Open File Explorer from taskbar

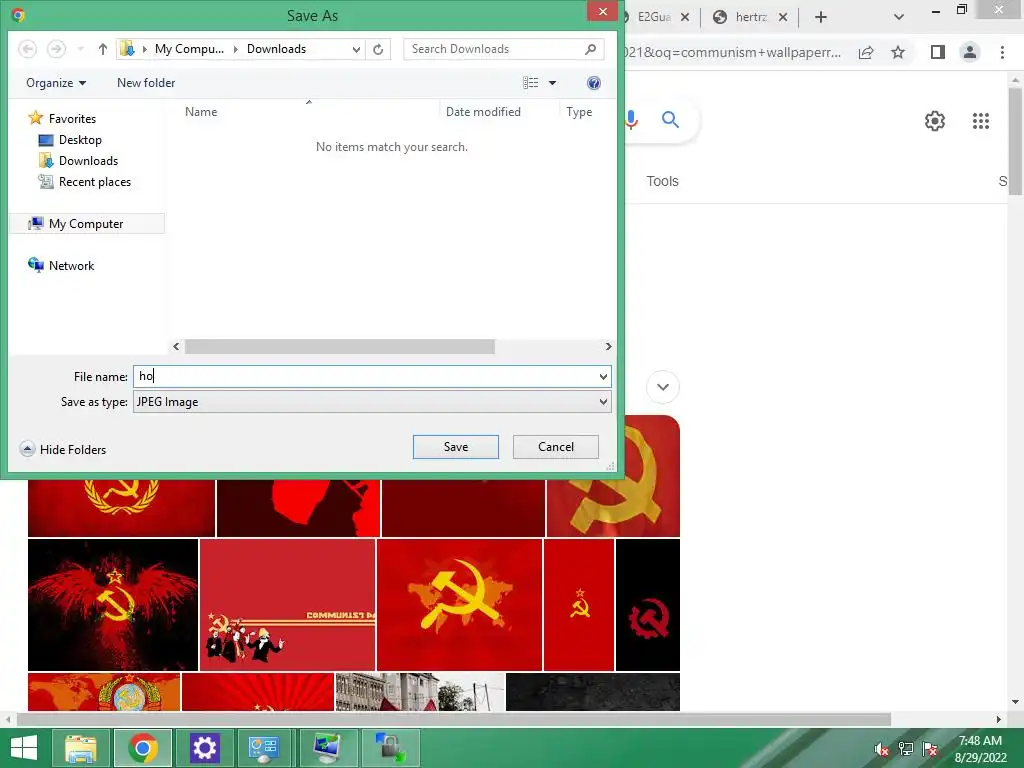click(80, 748)
